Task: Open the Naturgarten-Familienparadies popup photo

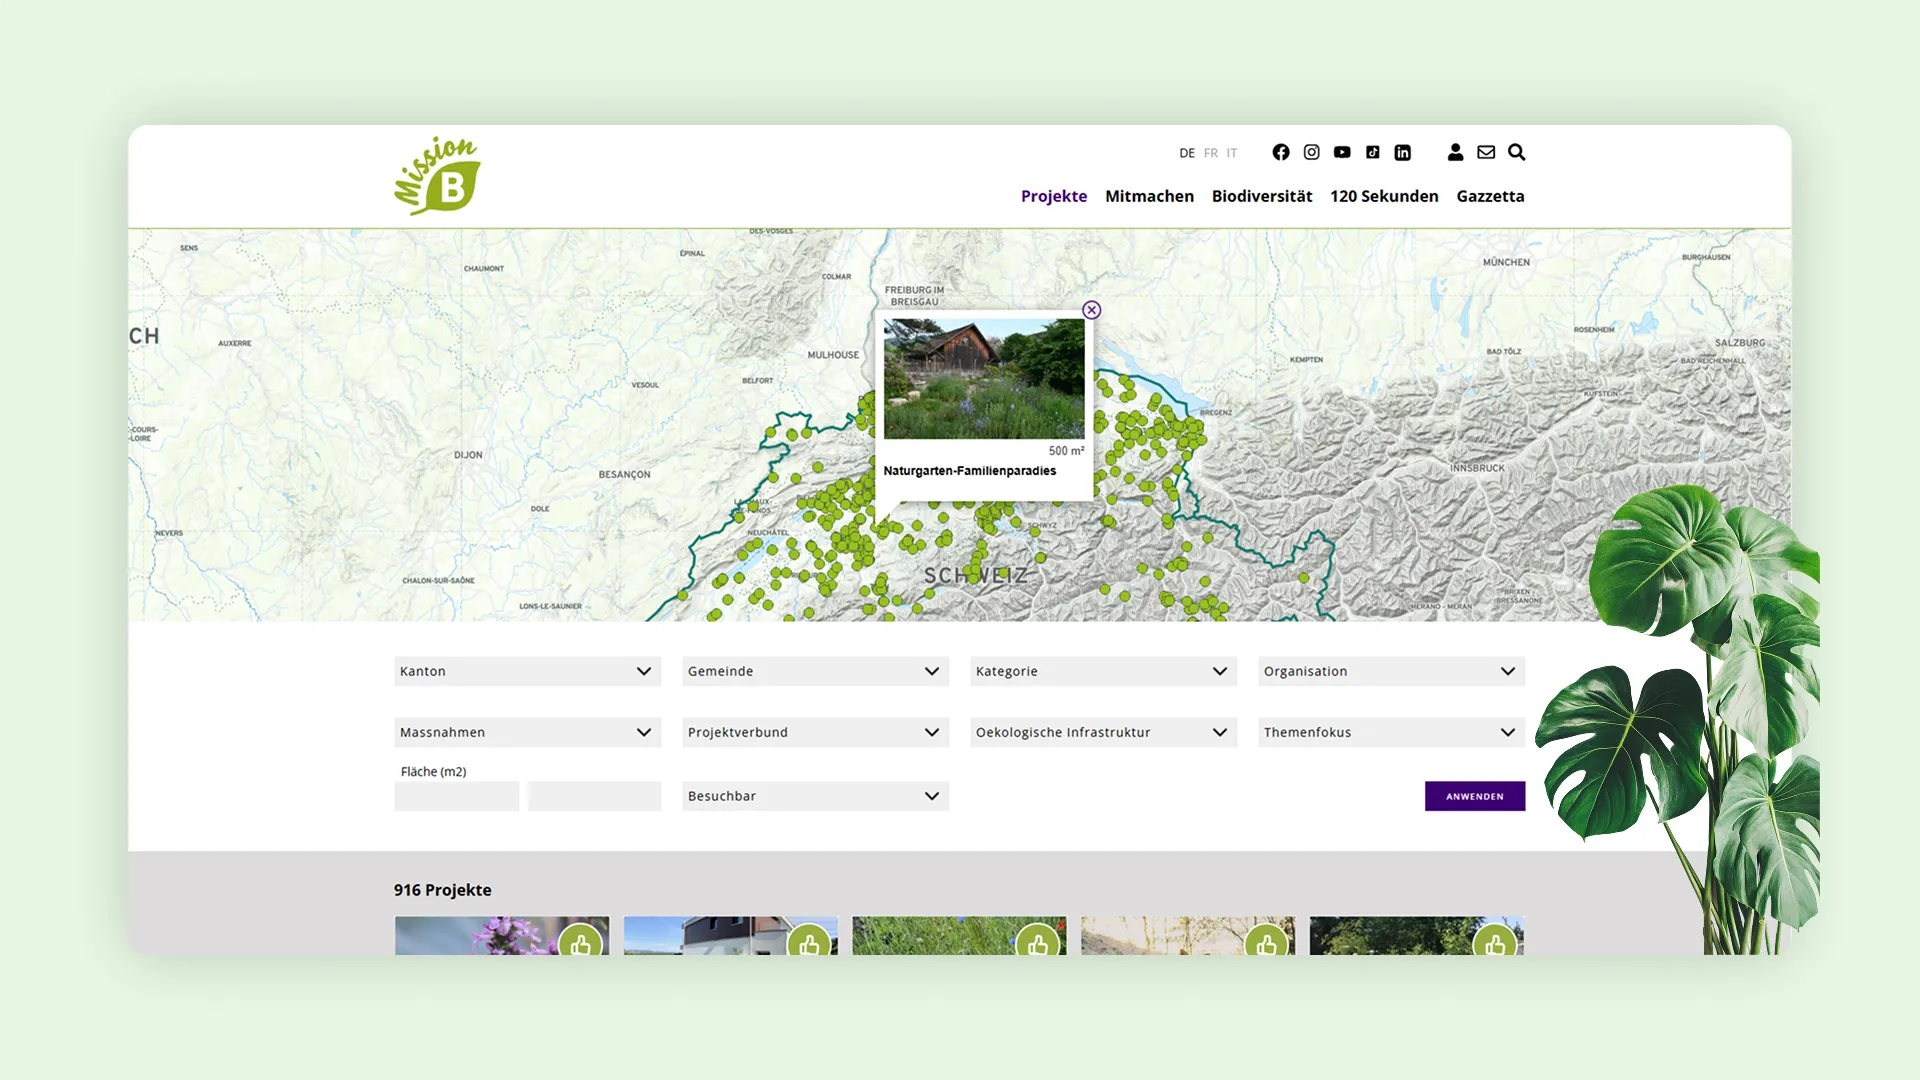Action: coord(984,378)
